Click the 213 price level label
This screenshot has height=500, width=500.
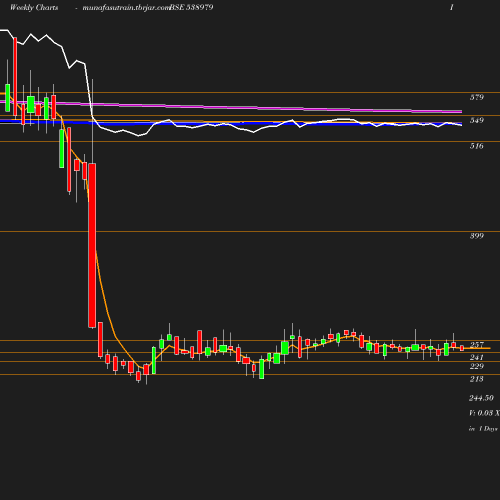[477, 379]
